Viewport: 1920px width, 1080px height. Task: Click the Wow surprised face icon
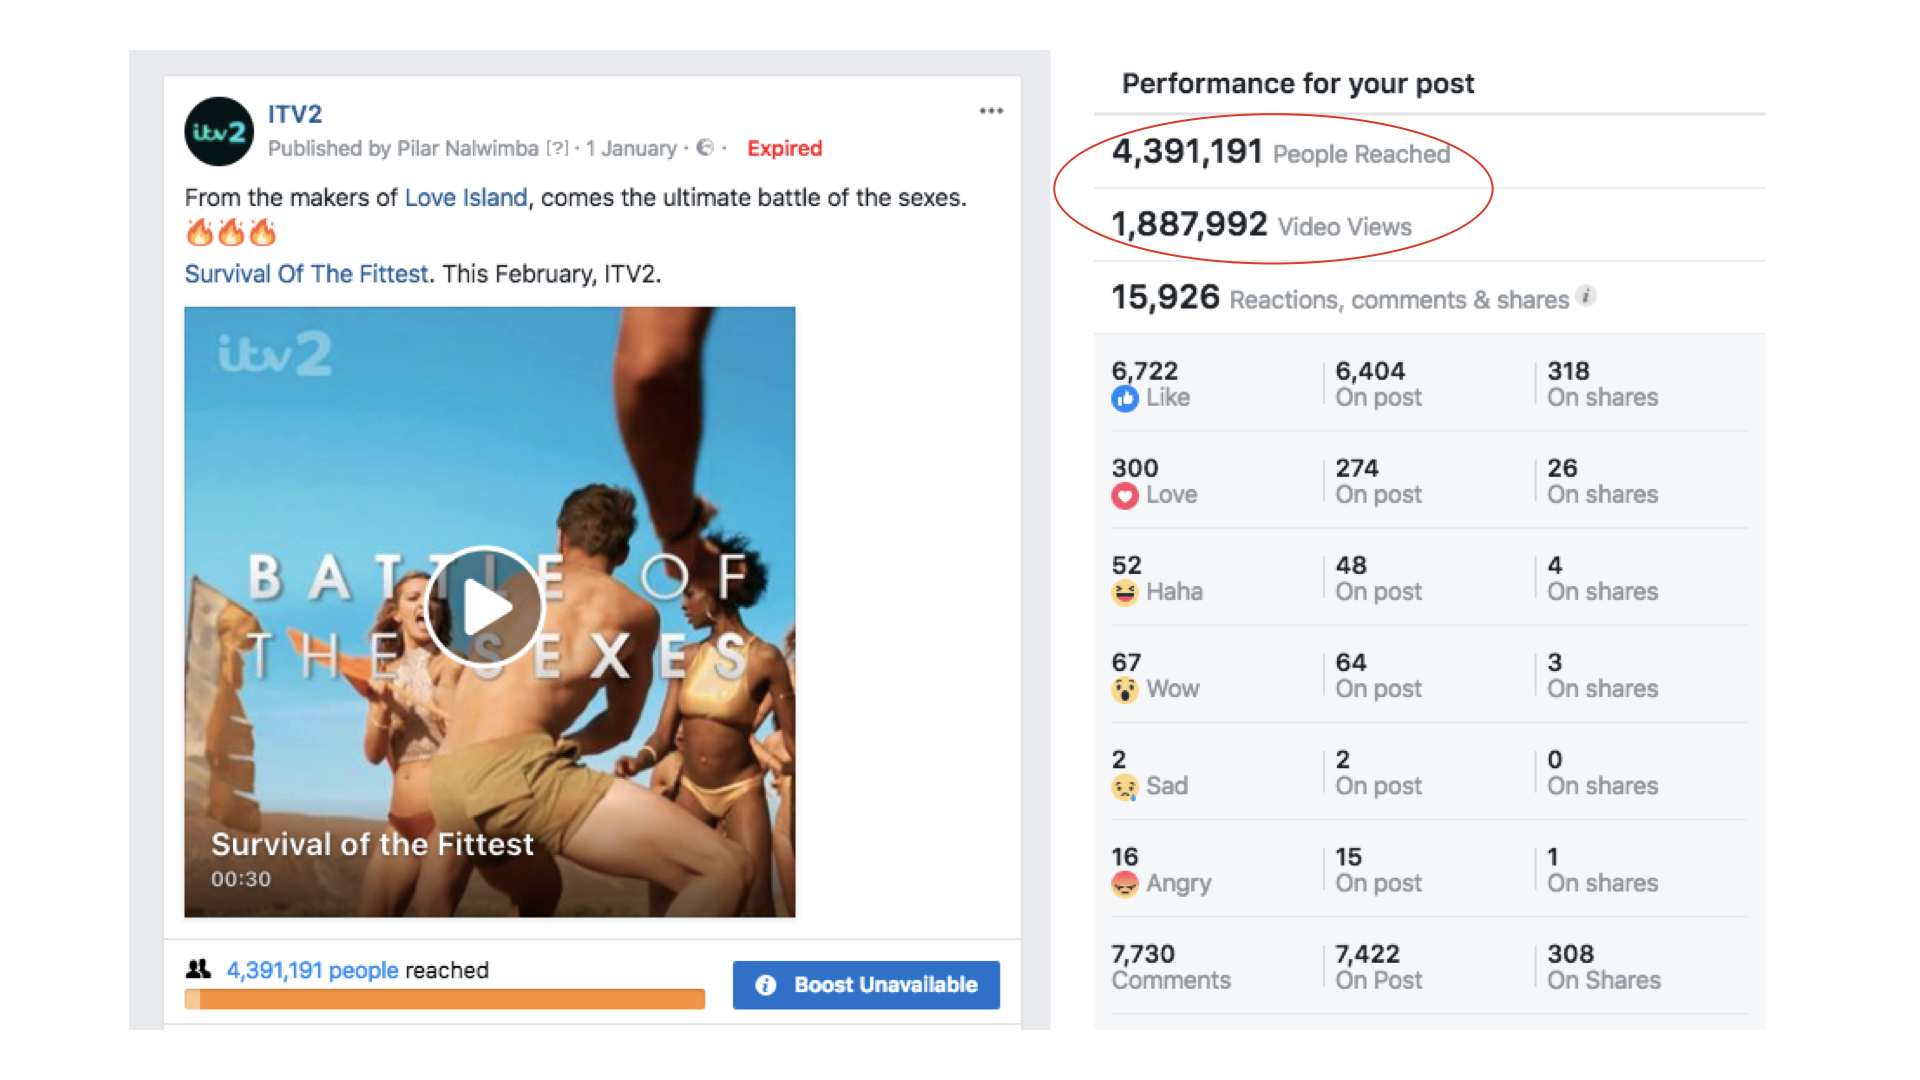click(x=1125, y=690)
